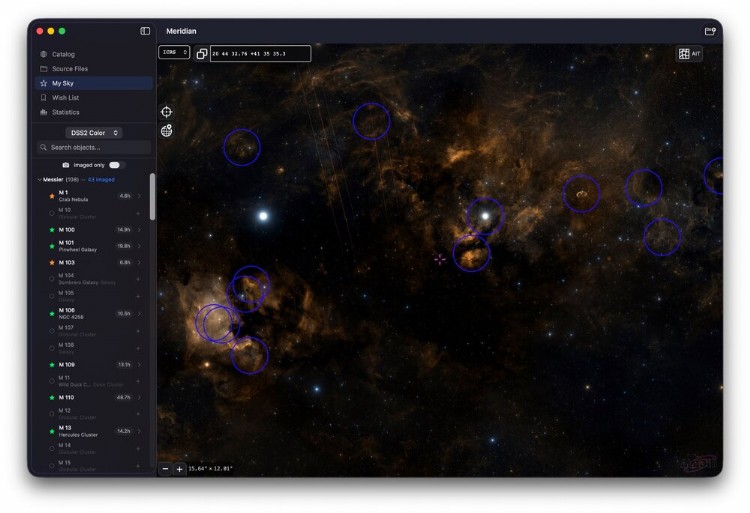Collapse the Messier group chevron
The image size is (750, 513).
(39, 180)
